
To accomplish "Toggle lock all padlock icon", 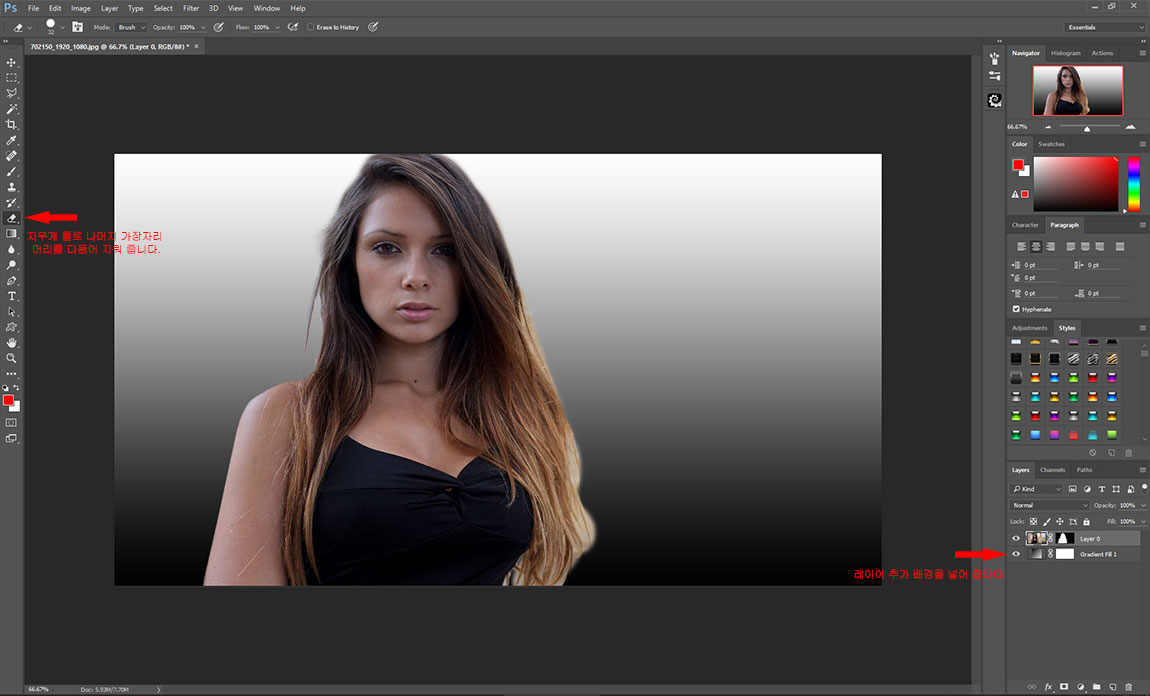I will click(x=1086, y=521).
